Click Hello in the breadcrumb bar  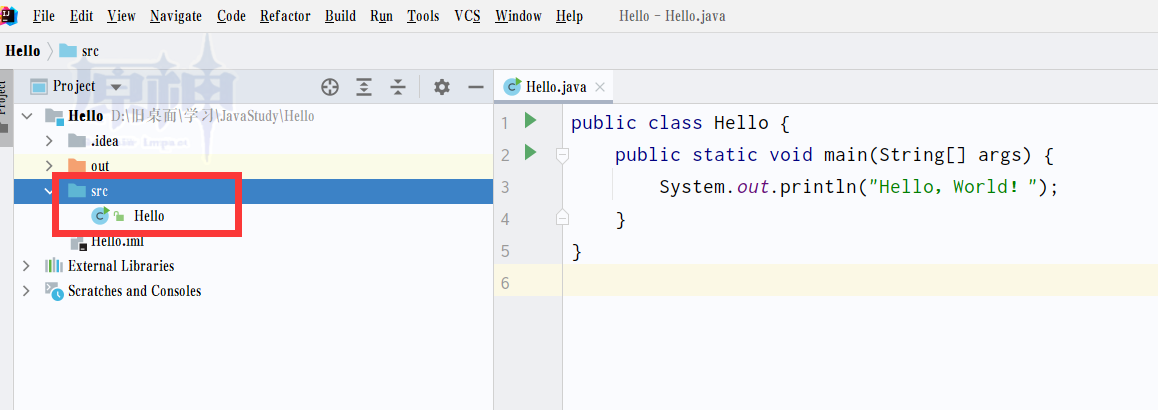(x=23, y=51)
